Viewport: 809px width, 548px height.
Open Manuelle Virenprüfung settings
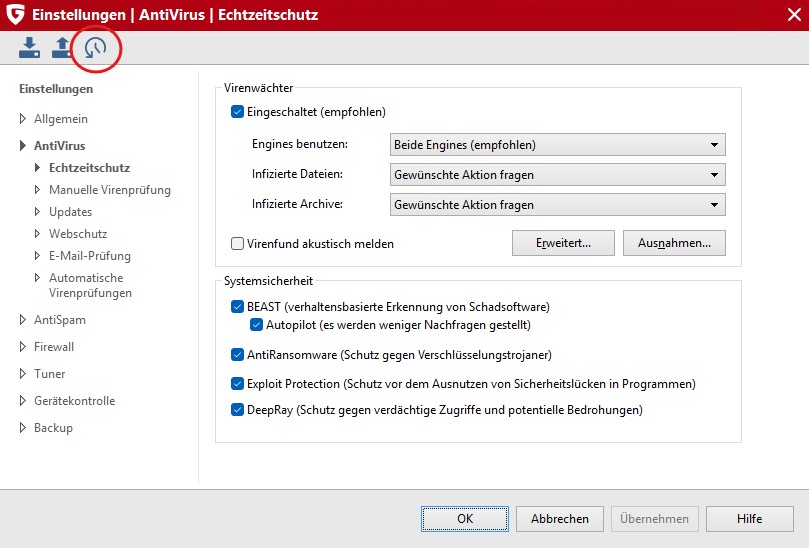[x=110, y=190]
